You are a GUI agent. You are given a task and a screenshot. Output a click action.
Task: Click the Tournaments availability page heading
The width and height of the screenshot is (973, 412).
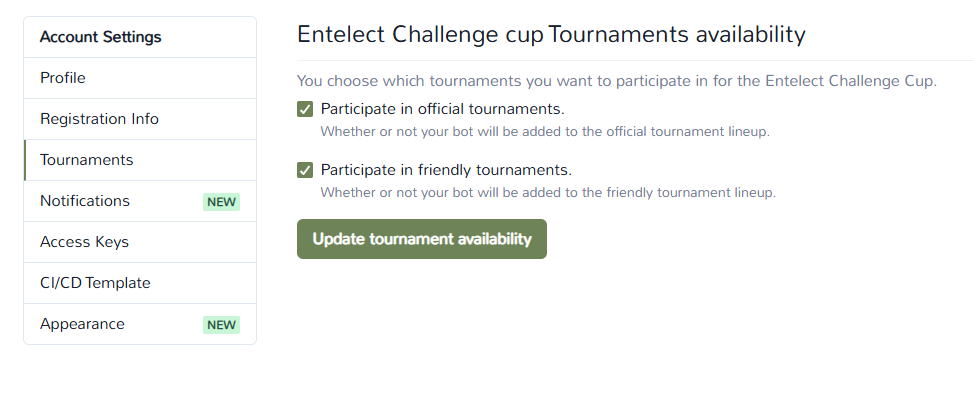[551, 34]
